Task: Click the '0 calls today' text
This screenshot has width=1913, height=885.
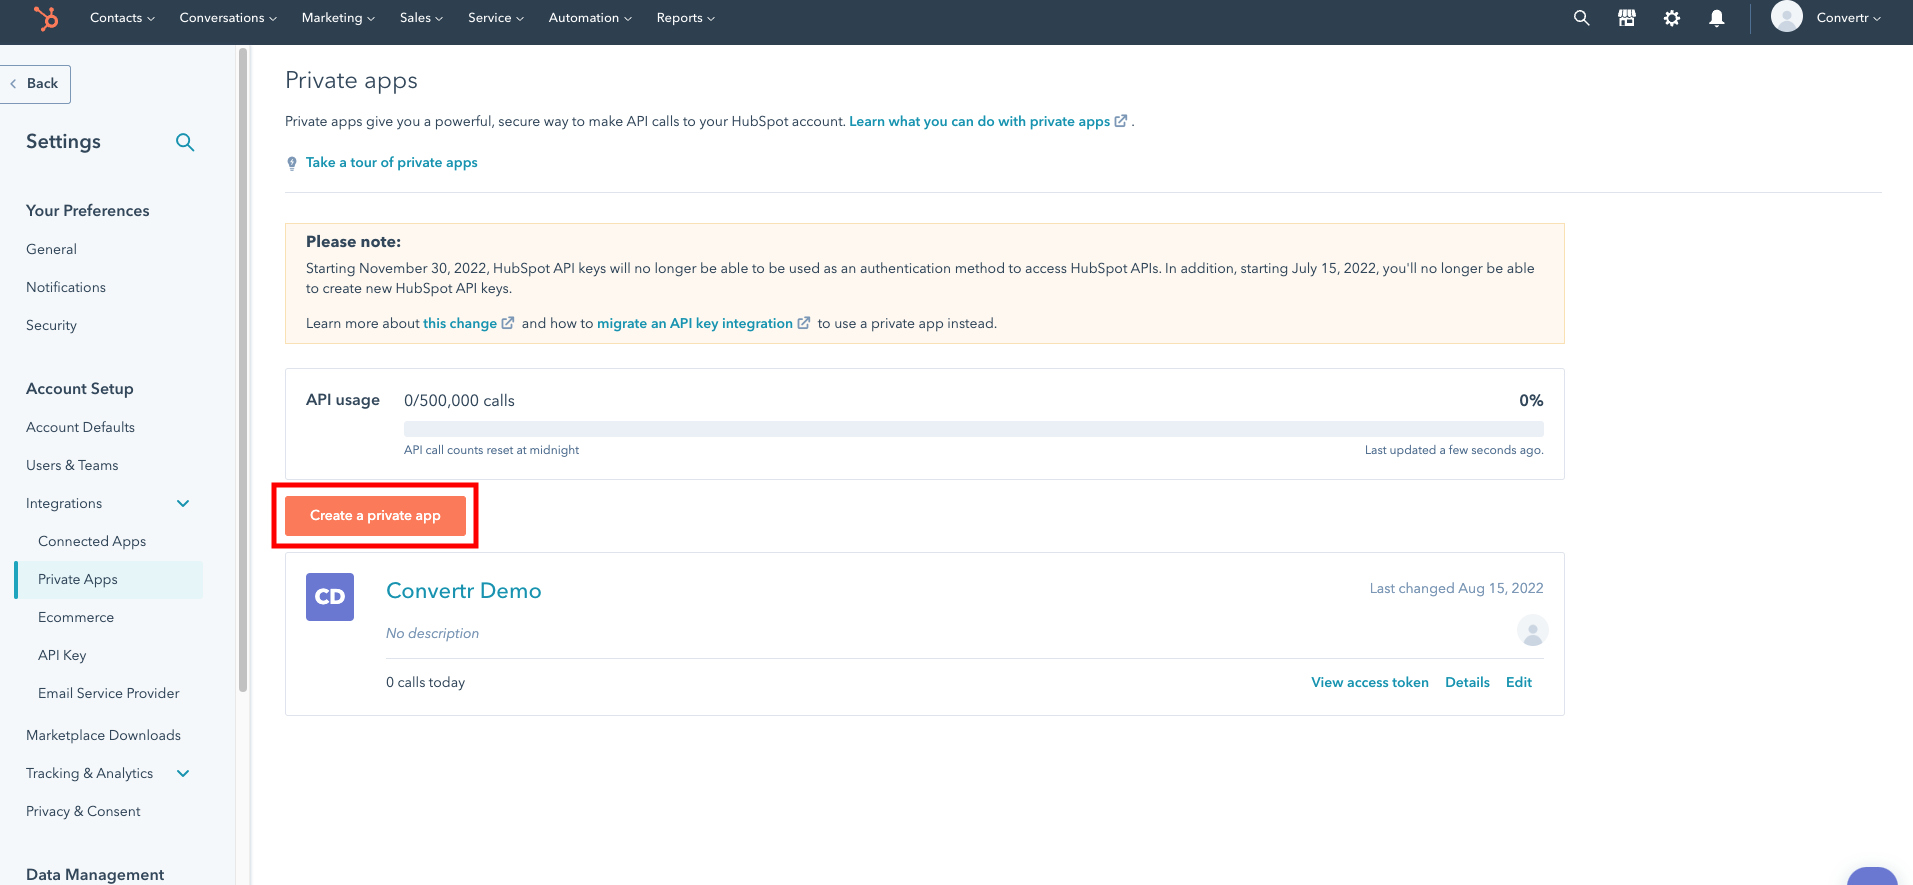Action: (425, 682)
